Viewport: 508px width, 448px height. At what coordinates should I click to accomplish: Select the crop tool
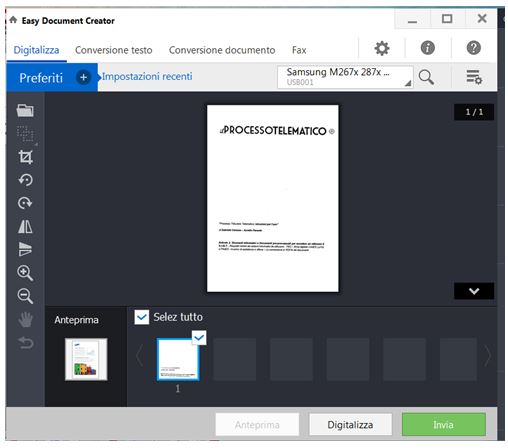pos(25,157)
